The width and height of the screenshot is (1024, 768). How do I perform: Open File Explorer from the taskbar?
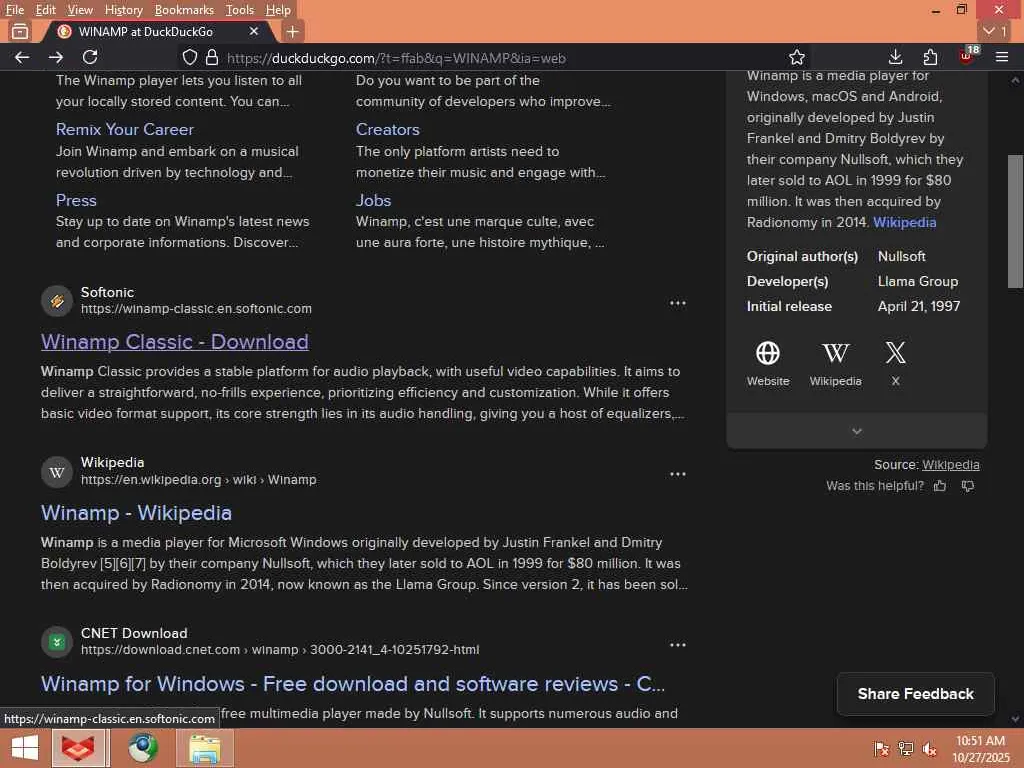[205, 748]
